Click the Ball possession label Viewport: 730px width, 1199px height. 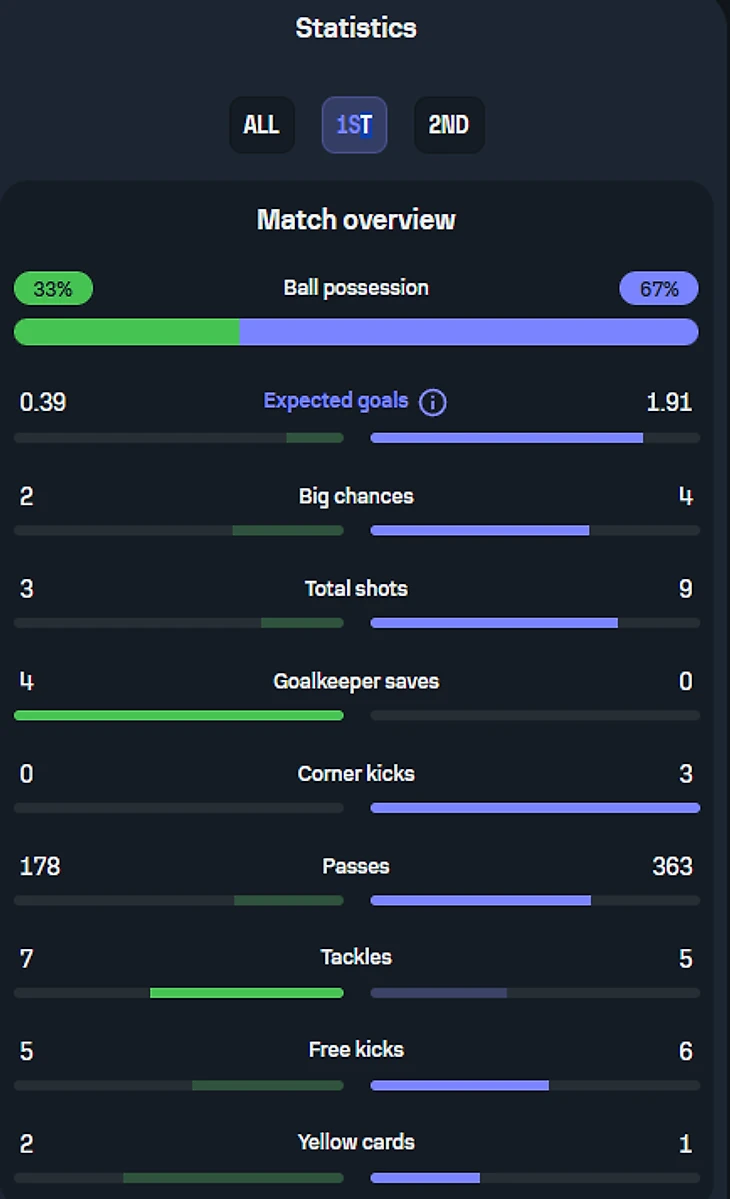coord(356,288)
